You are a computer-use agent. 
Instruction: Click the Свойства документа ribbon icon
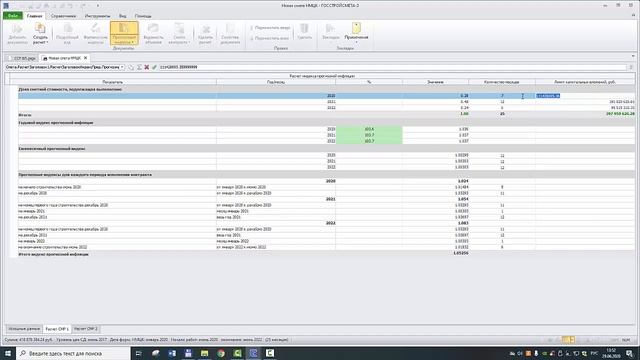(230, 33)
